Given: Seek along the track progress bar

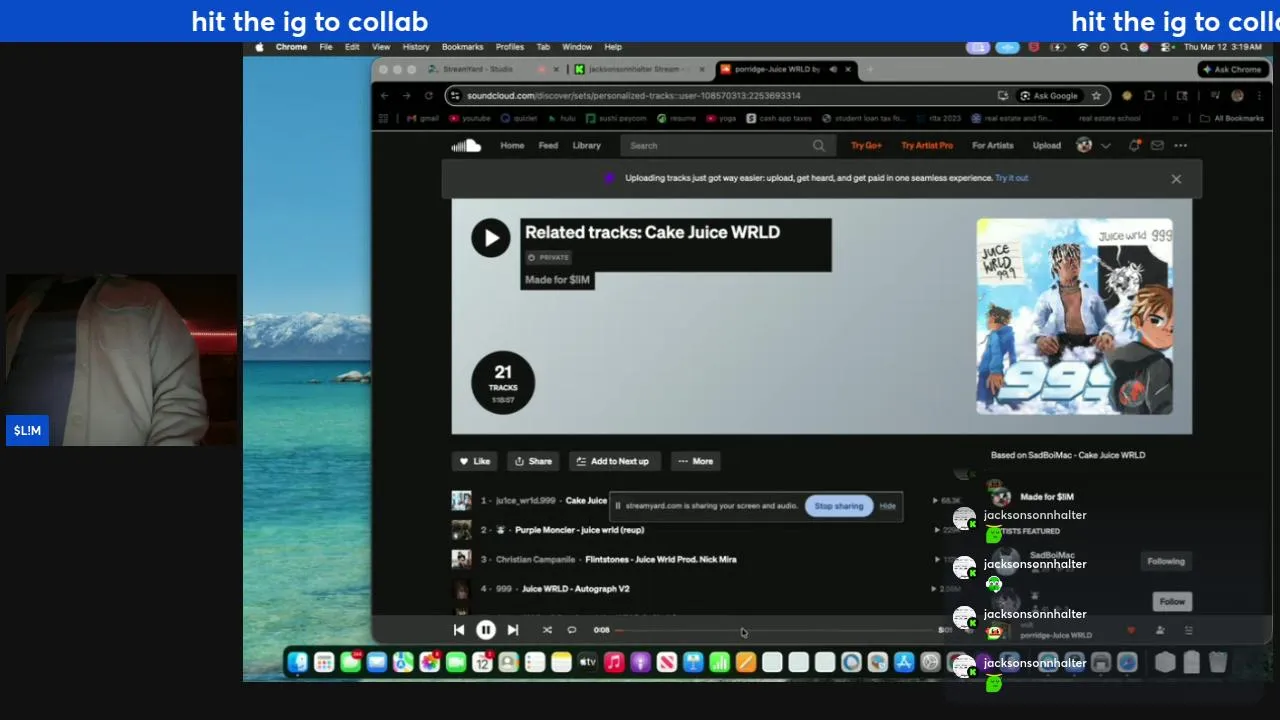Looking at the screenshot, I should pyautogui.click(x=775, y=630).
